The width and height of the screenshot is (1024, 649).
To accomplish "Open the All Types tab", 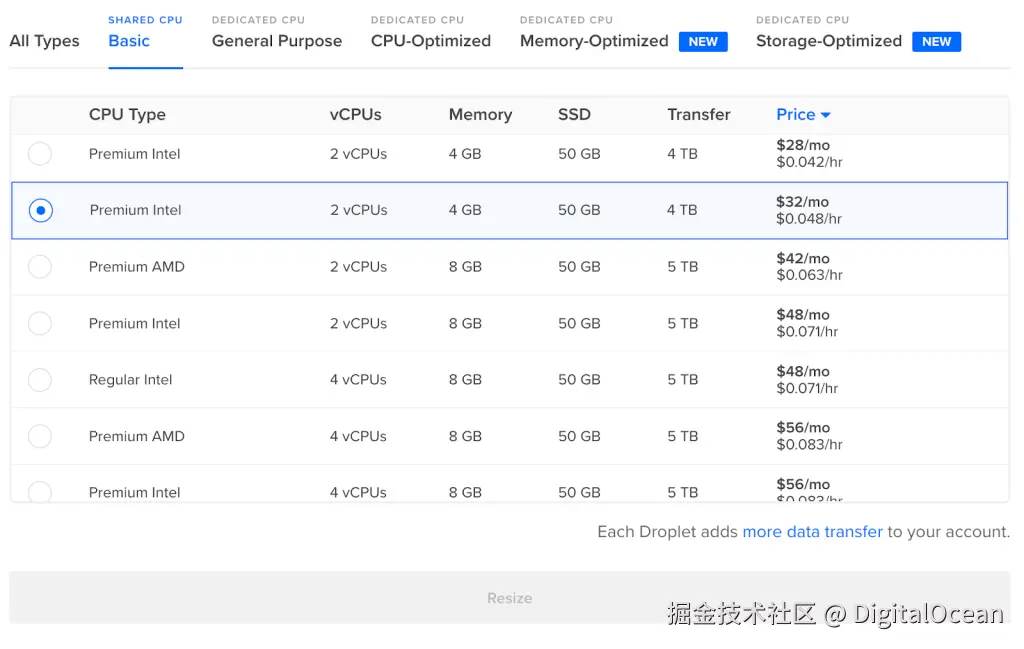I will [x=44, y=41].
